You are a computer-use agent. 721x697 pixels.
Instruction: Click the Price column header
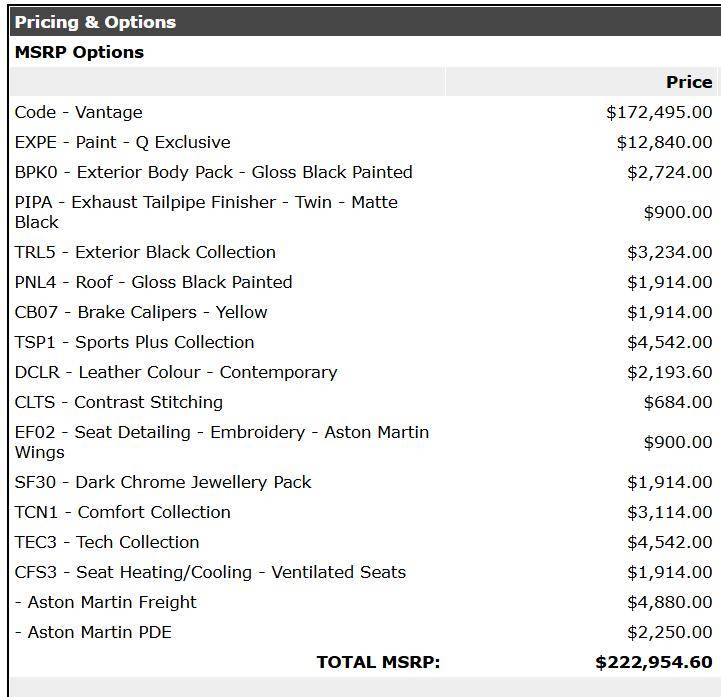coord(688,82)
